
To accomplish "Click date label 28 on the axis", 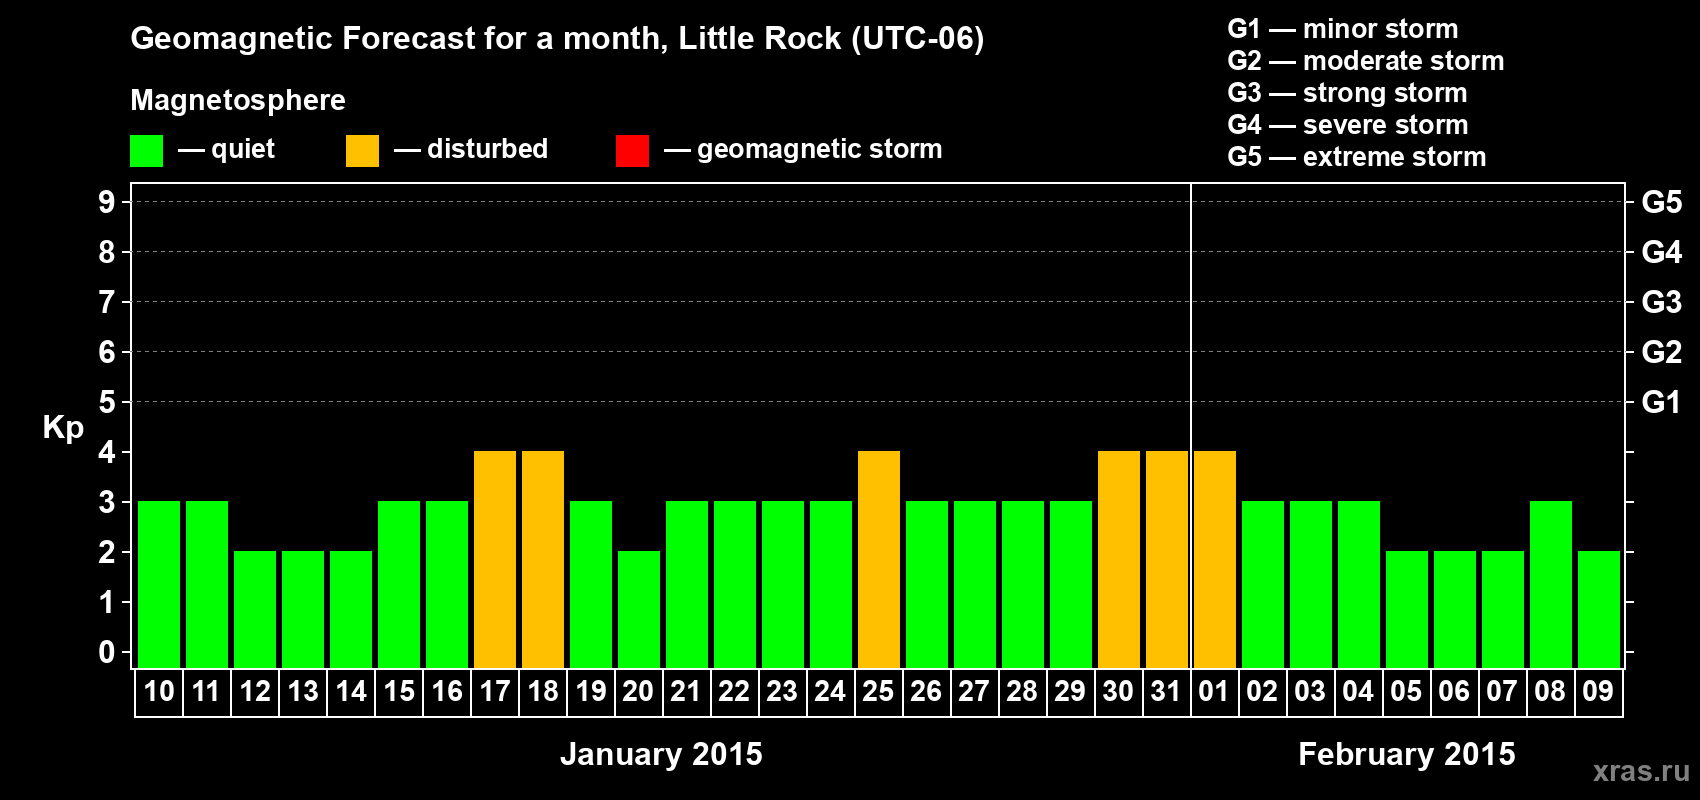I will tap(1022, 691).
